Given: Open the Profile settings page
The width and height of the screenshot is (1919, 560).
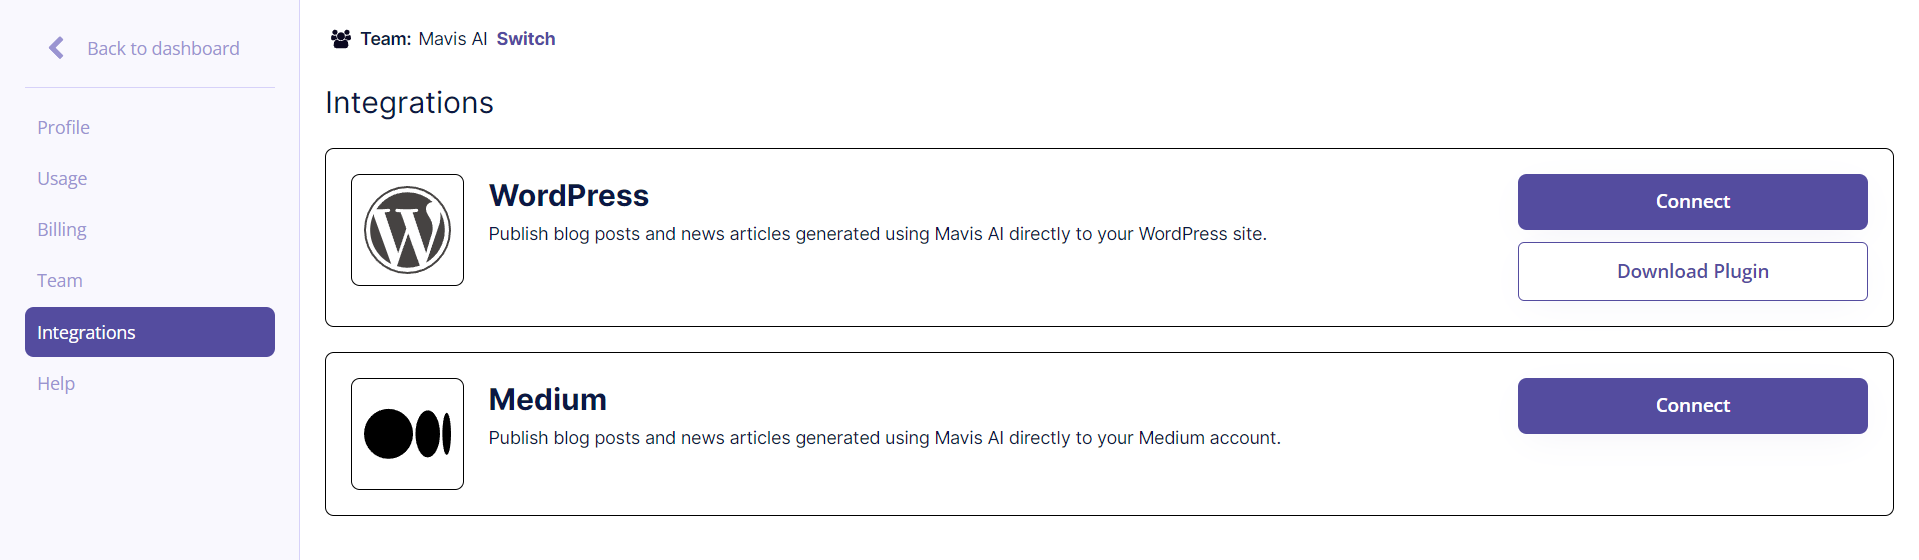Looking at the screenshot, I should (x=63, y=128).
